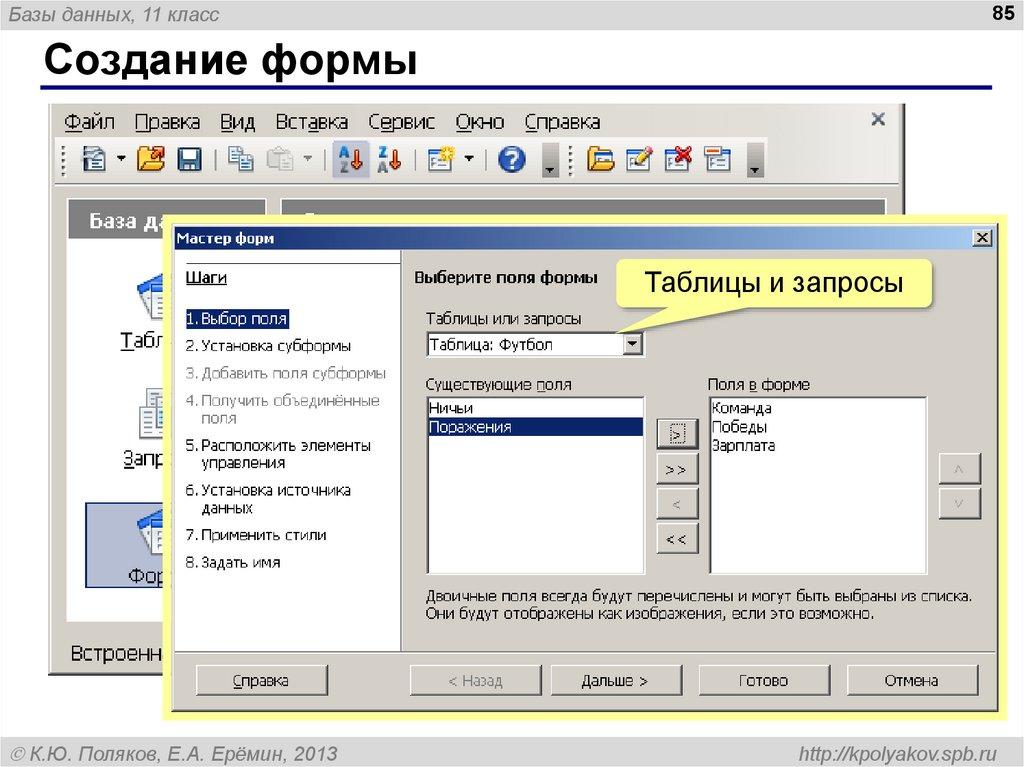The height and width of the screenshot is (767, 1024).
Task: Open the Help icon with question mark
Action: (510, 158)
